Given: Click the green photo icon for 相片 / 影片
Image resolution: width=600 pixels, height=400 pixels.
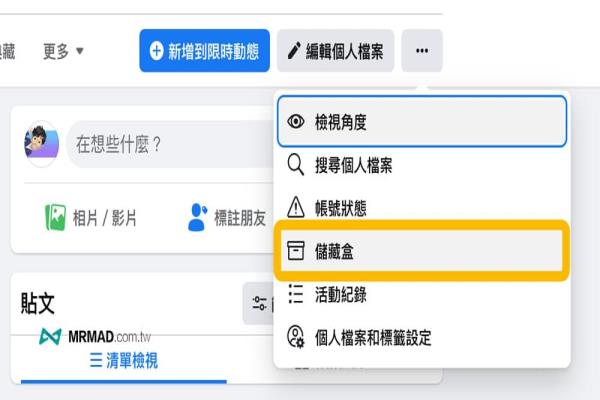Looking at the screenshot, I should [55, 217].
